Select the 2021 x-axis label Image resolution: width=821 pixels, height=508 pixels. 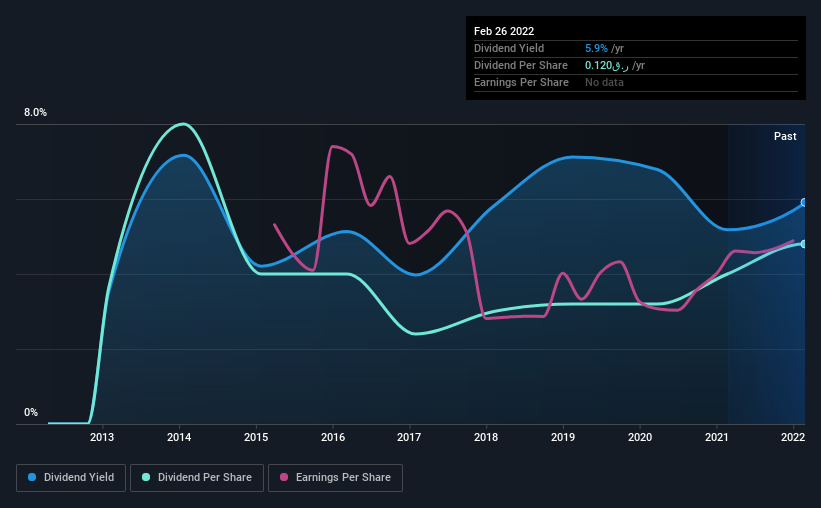[716, 437]
